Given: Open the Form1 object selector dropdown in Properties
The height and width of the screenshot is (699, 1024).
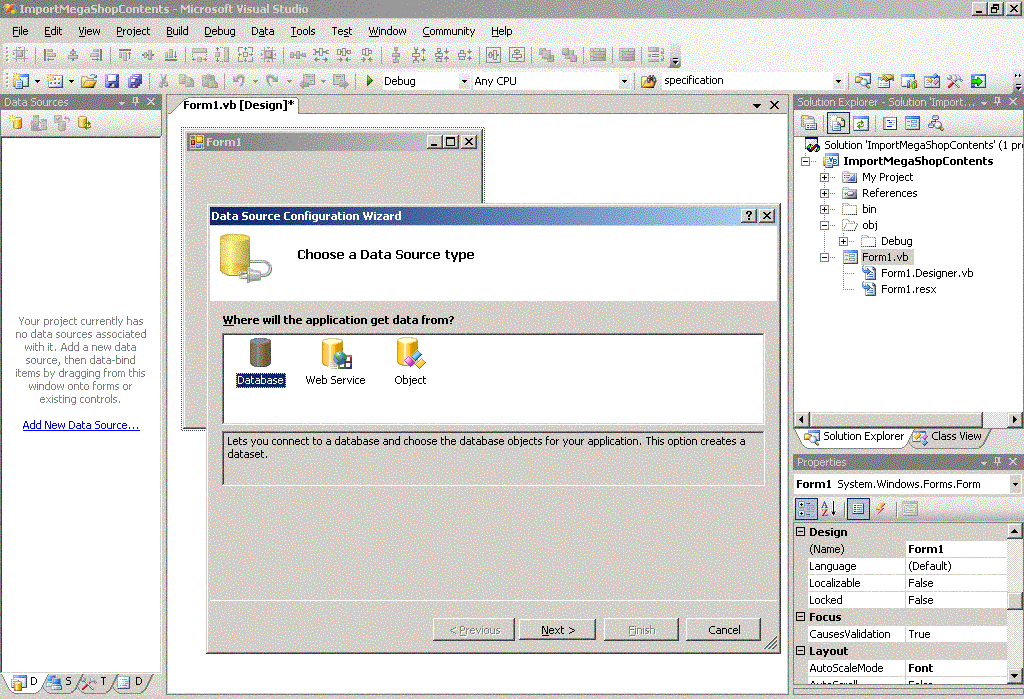Looking at the screenshot, I should tap(1015, 484).
